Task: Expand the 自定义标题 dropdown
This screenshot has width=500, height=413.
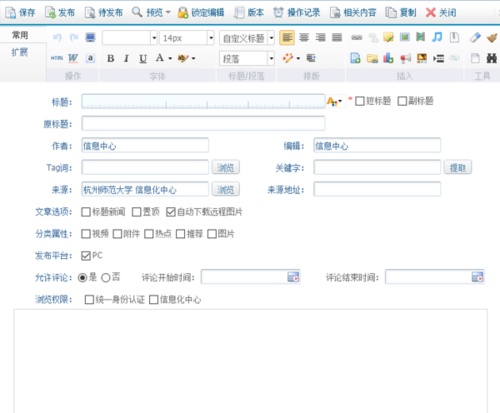Action: click(x=271, y=38)
